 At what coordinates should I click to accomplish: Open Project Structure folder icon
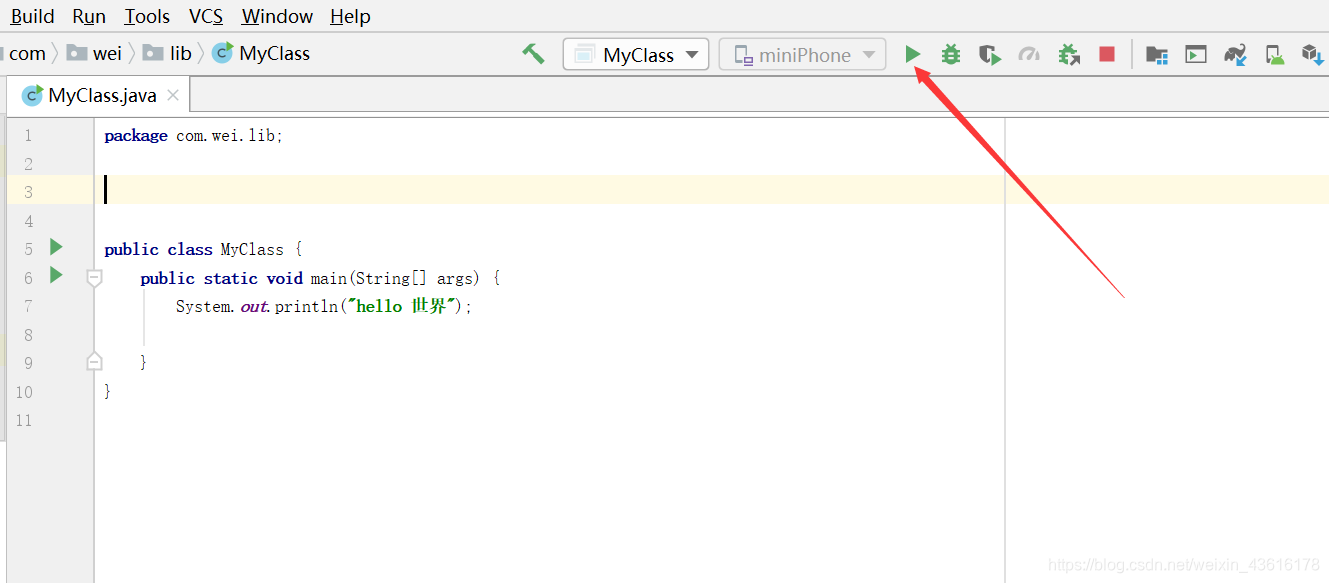[1157, 54]
